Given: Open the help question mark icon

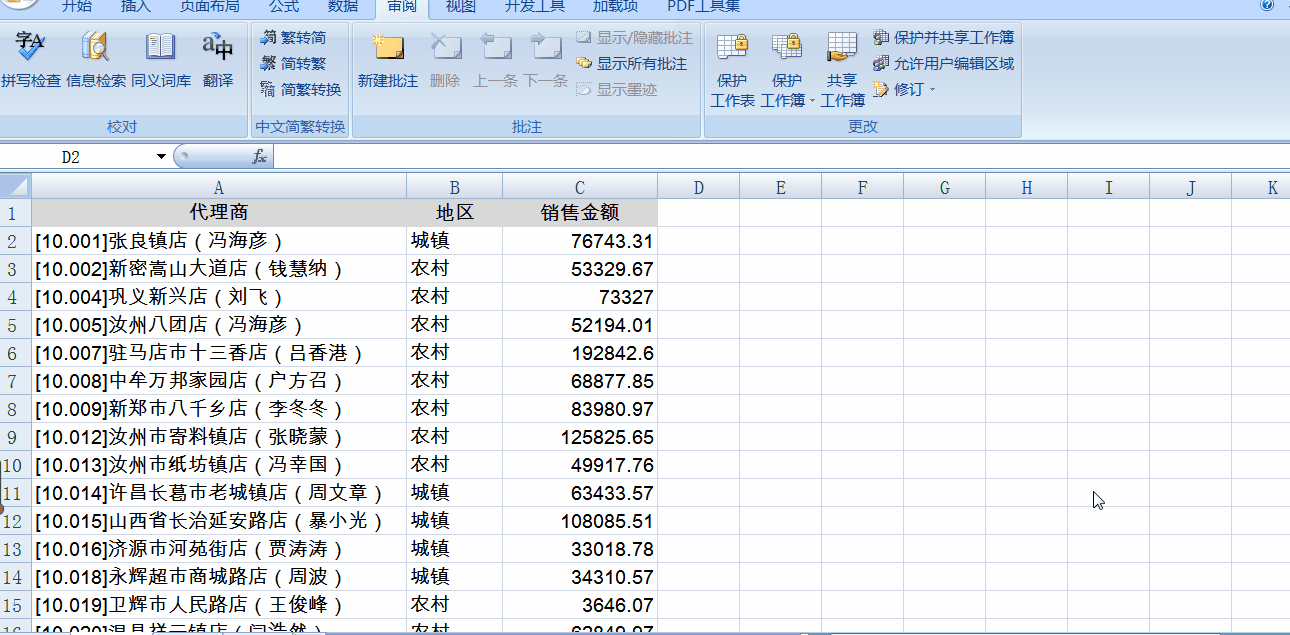Looking at the screenshot, I should [1267, 5].
